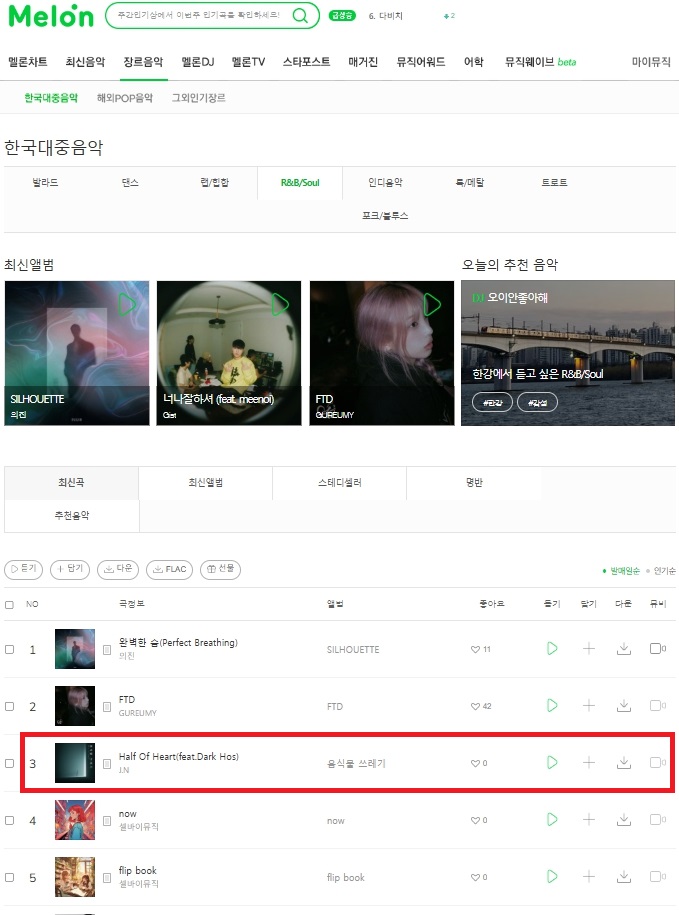Tick the checkbox for song 2 FTD
Screen dimensions: 679x915
pos(9,706)
